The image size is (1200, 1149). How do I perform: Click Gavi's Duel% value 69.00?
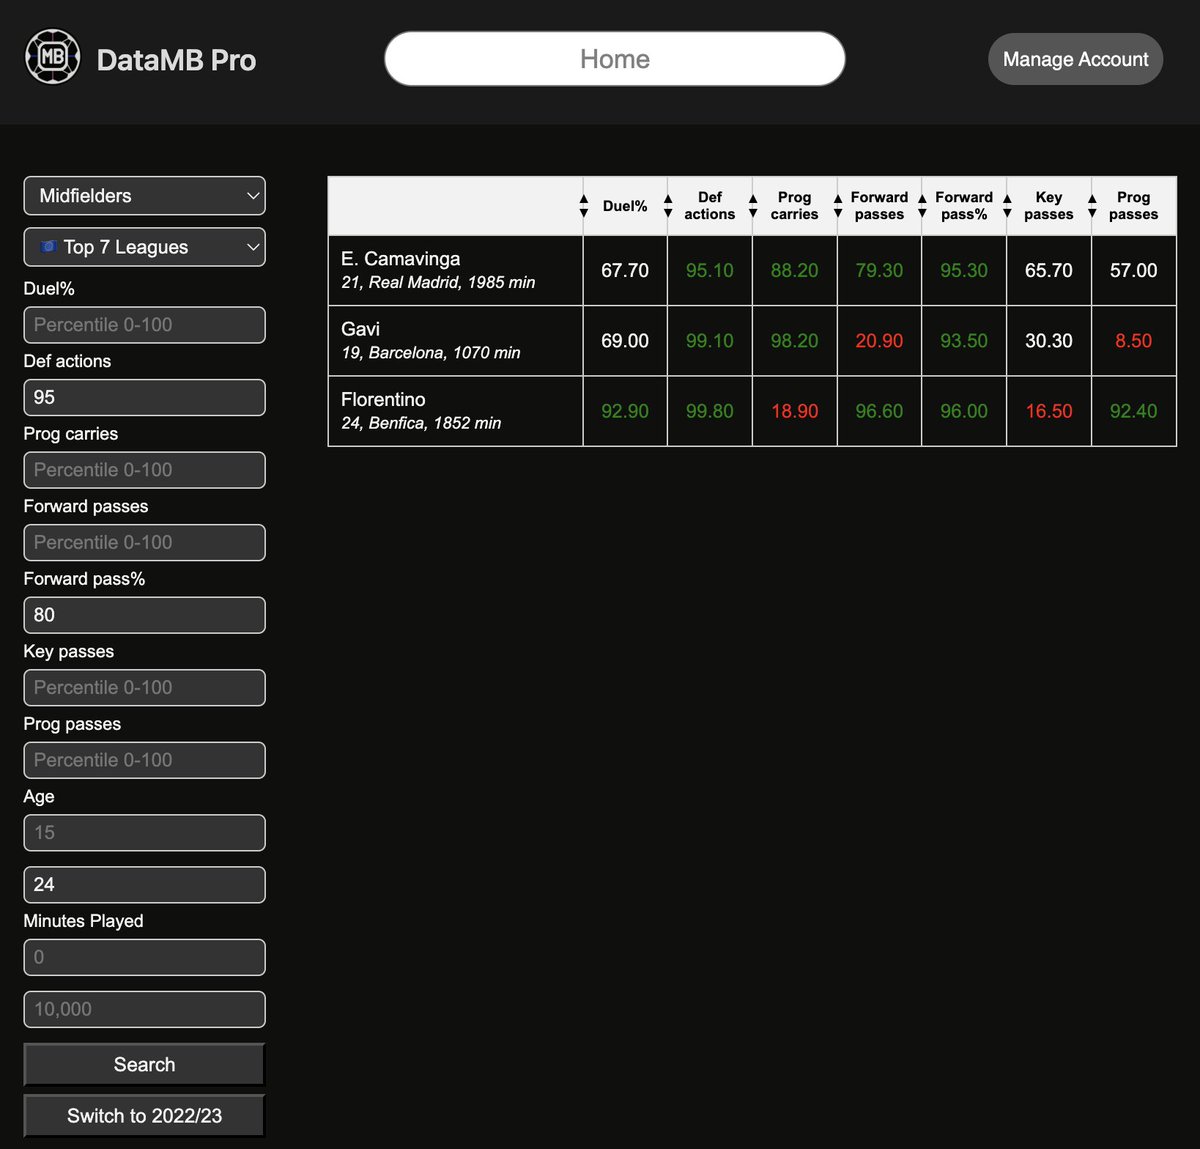coord(625,340)
